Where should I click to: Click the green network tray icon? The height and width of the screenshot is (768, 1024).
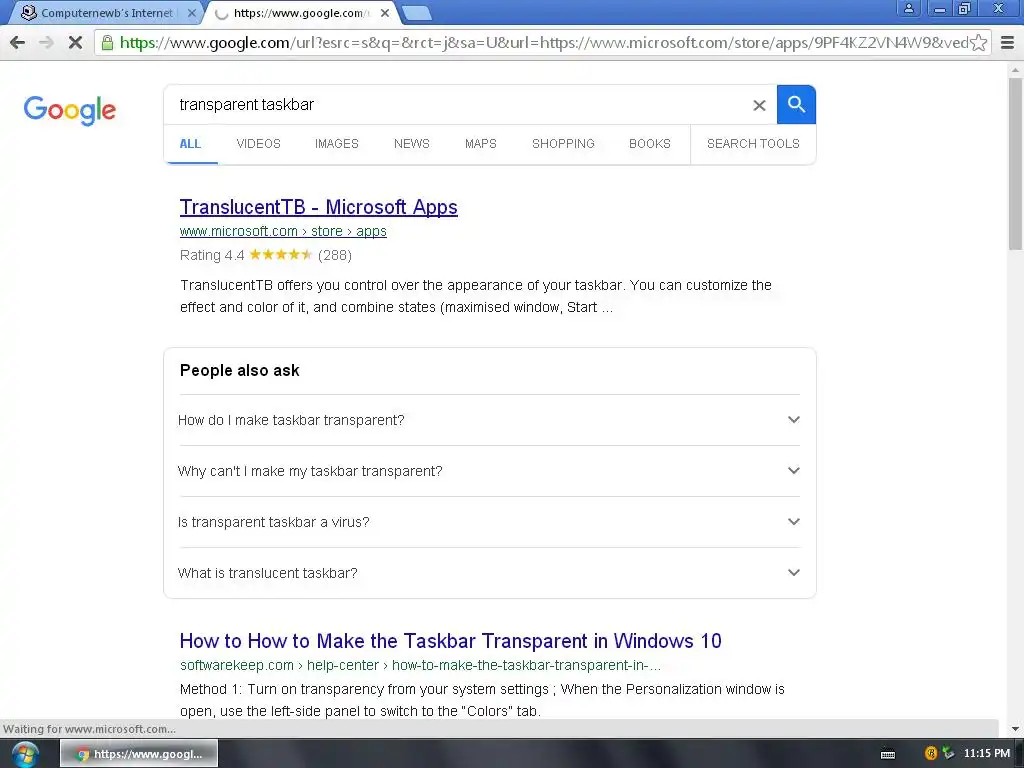948,754
